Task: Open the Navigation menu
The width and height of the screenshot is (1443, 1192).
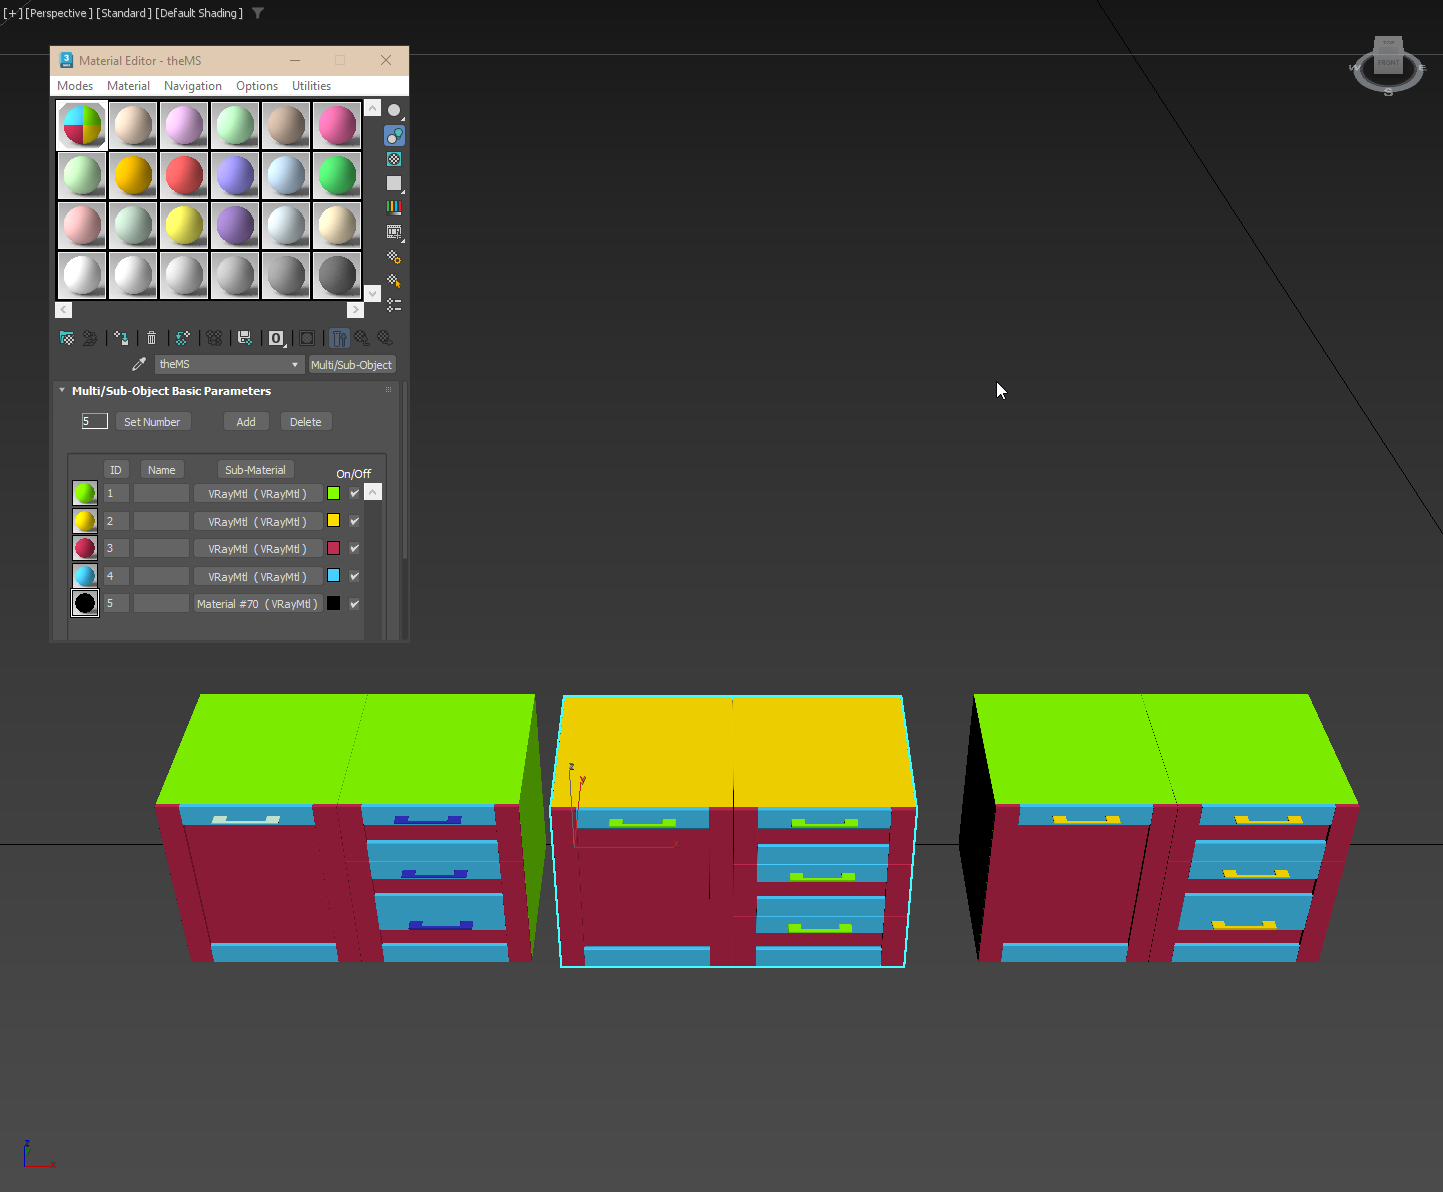Action: (193, 86)
